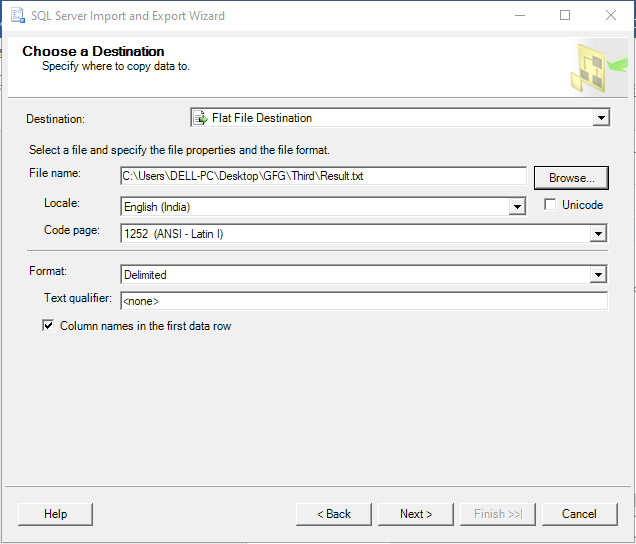Image resolution: width=636 pixels, height=544 pixels.
Task: Click the 1252 (ANSI - Latin I) combo box
Action: pyautogui.click(x=364, y=234)
